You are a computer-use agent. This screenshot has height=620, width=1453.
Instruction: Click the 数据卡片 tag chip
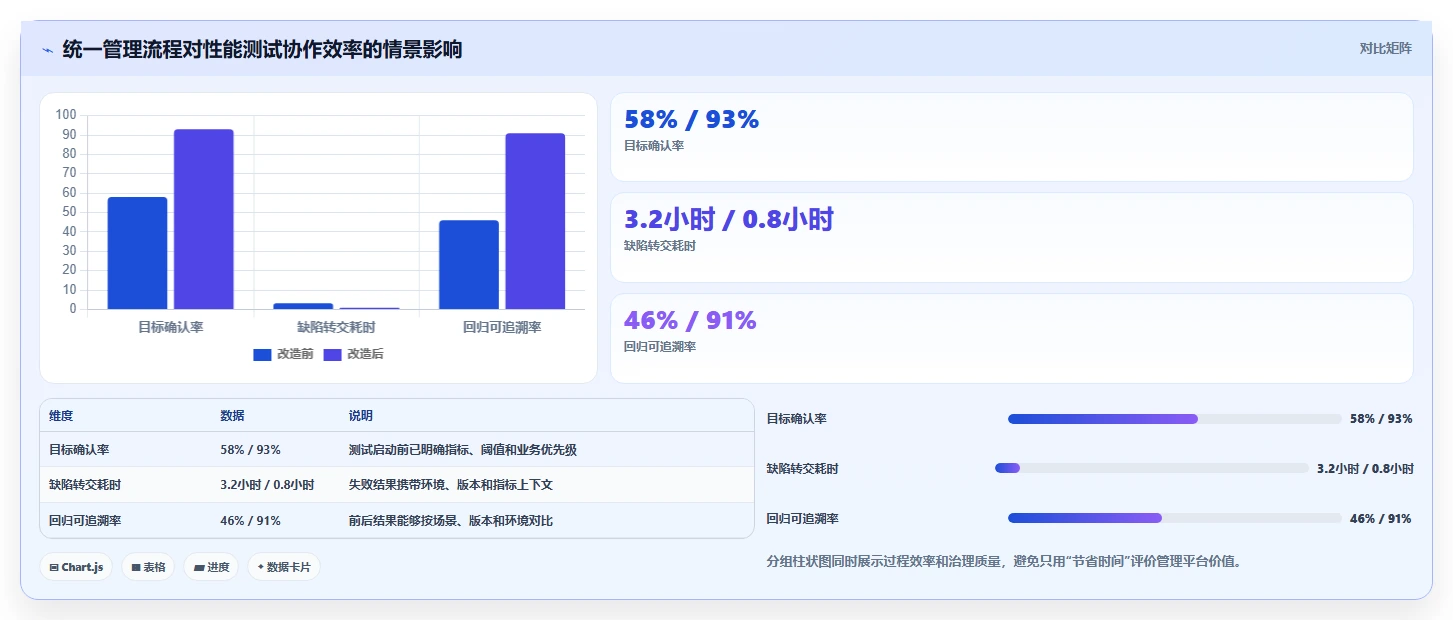284,567
